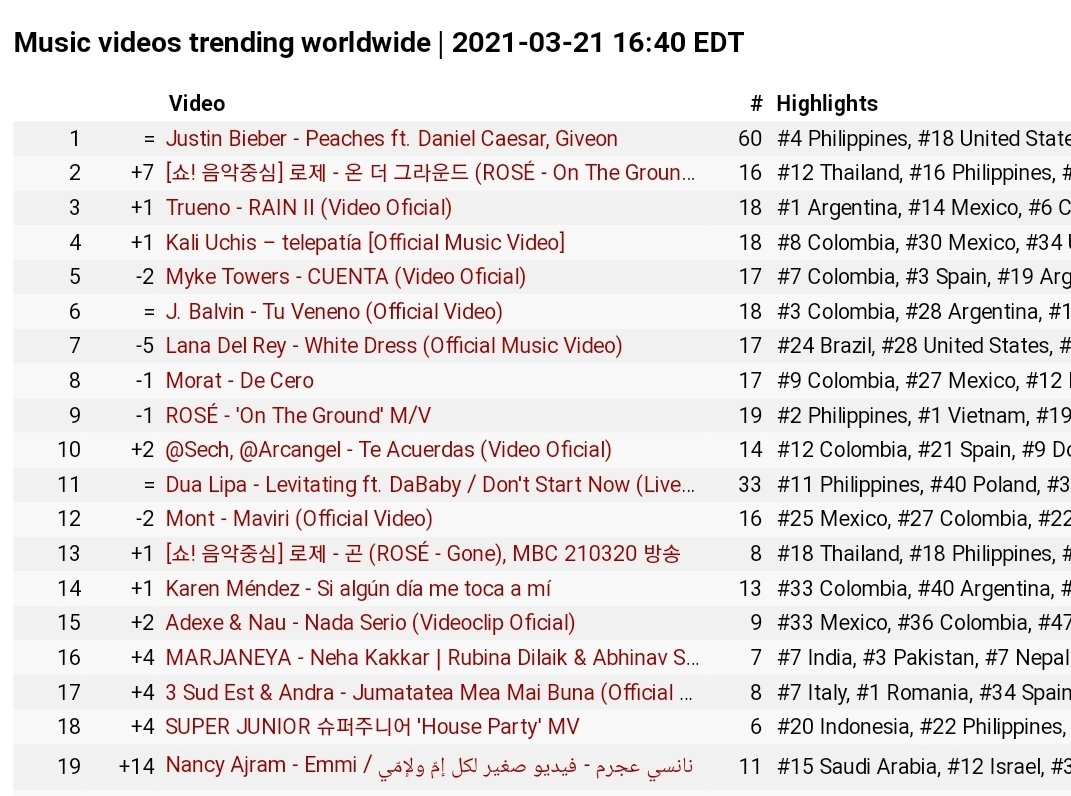The height and width of the screenshot is (796, 1071).
Task: Open Nancy Ajram - Emmi video link
Action: [430, 766]
